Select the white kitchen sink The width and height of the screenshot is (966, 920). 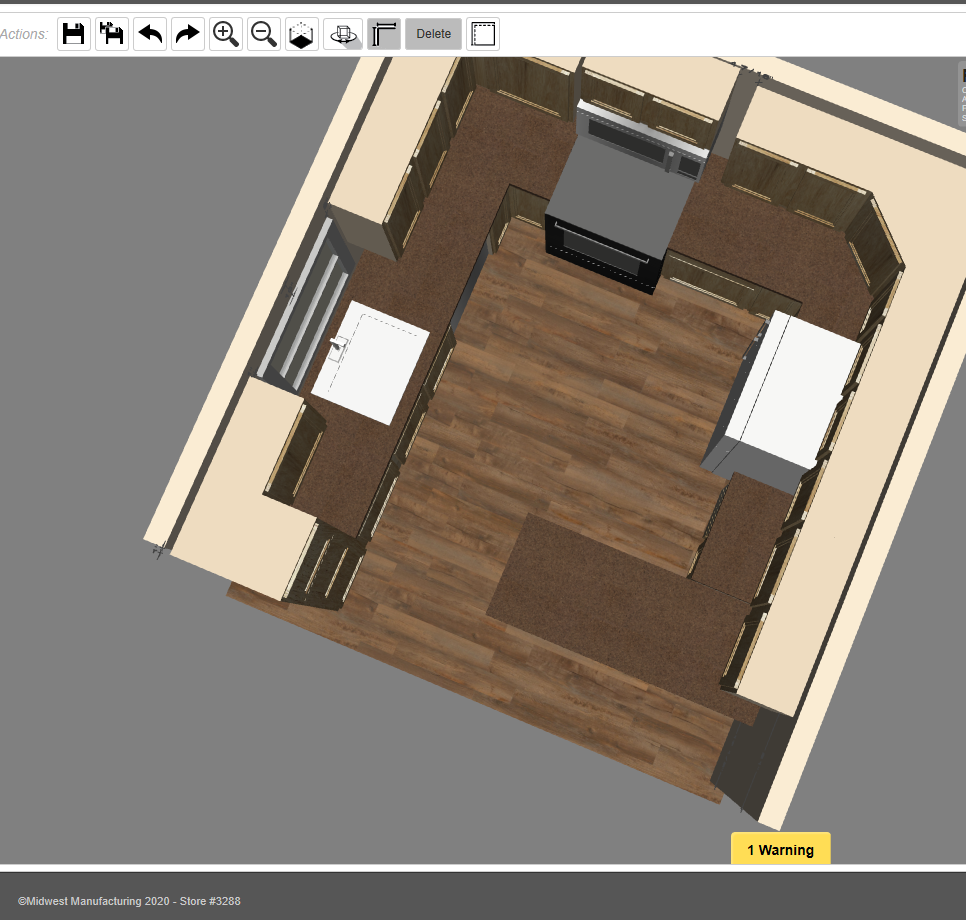[370, 363]
